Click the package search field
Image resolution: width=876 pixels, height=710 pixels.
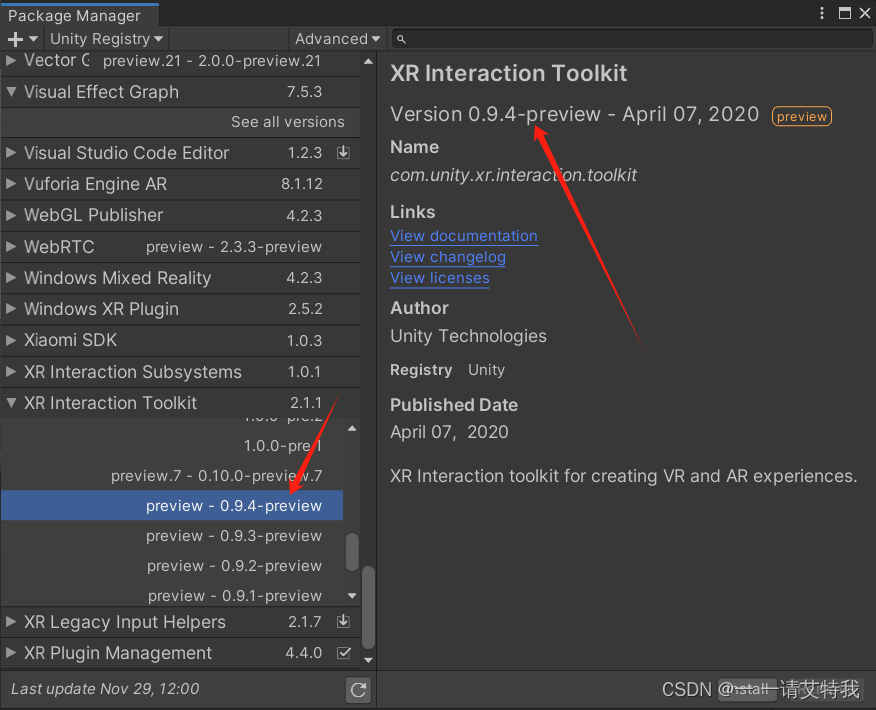630,39
